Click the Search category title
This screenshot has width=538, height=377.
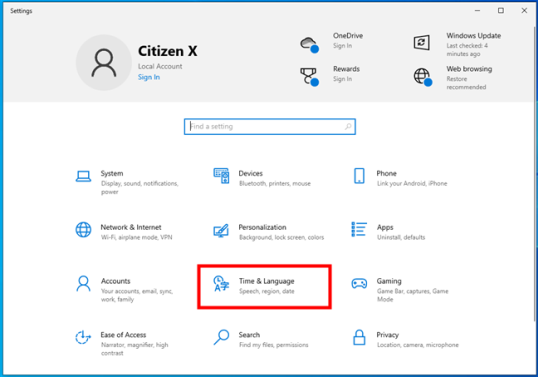(249, 335)
